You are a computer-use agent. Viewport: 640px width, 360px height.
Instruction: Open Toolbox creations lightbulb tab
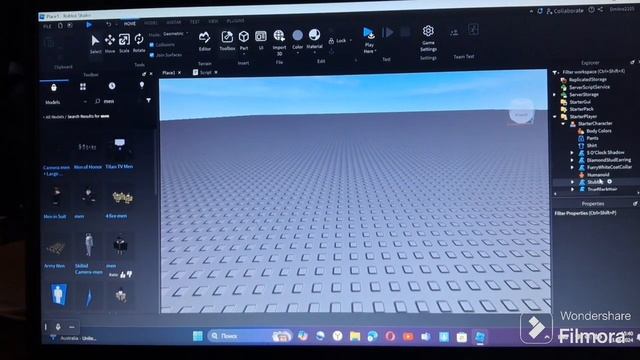click(x=142, y=85)
